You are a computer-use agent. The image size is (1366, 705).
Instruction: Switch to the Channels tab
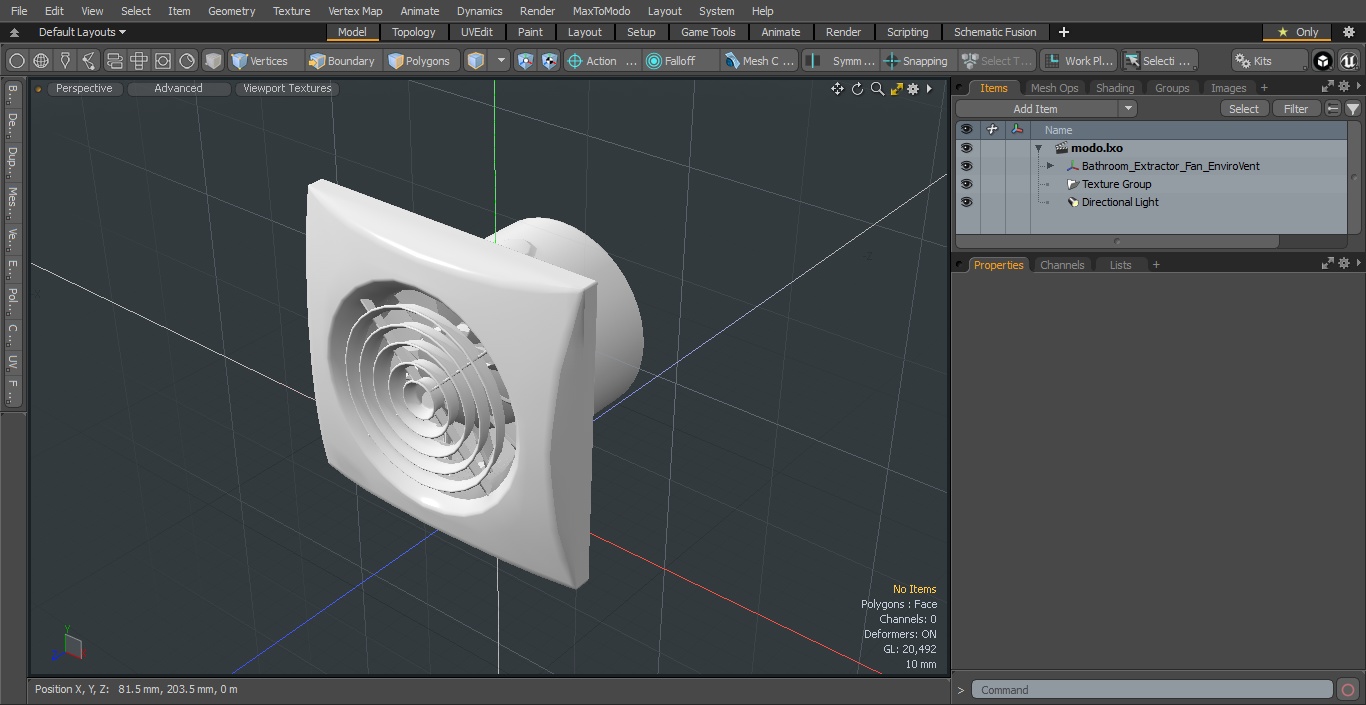pos(1062,265)
